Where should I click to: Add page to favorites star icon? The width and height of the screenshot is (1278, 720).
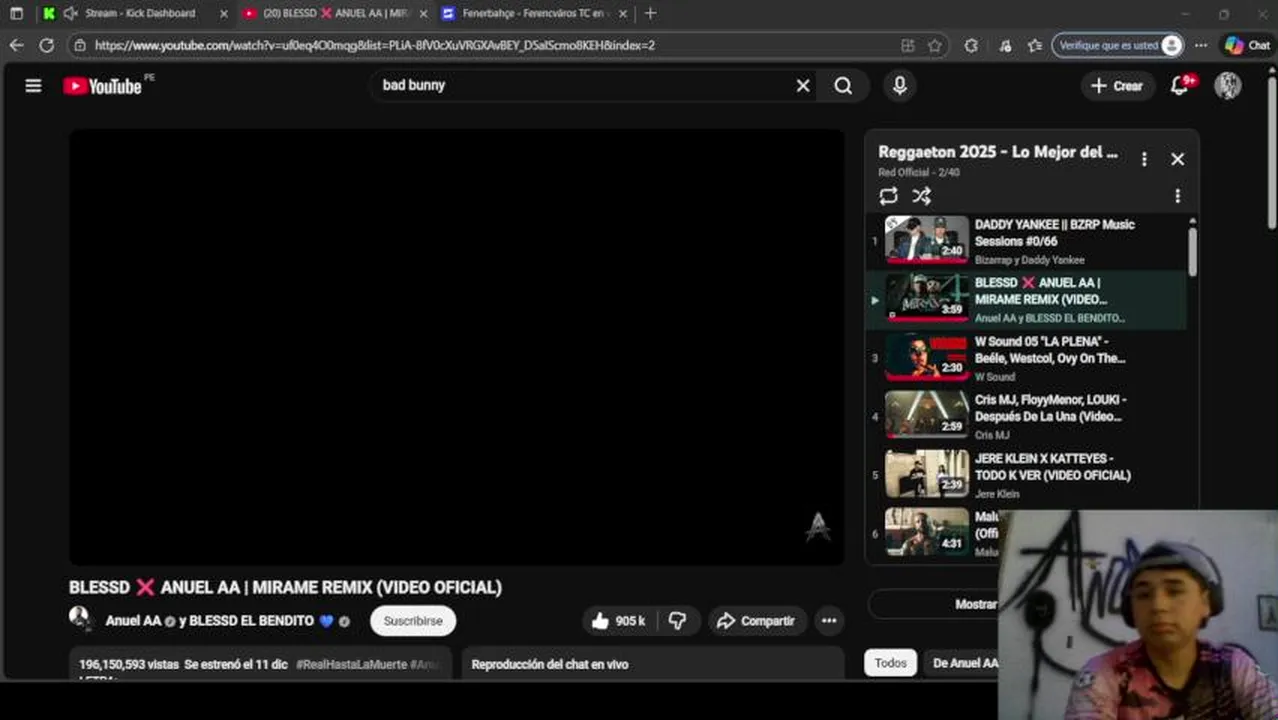935,45
